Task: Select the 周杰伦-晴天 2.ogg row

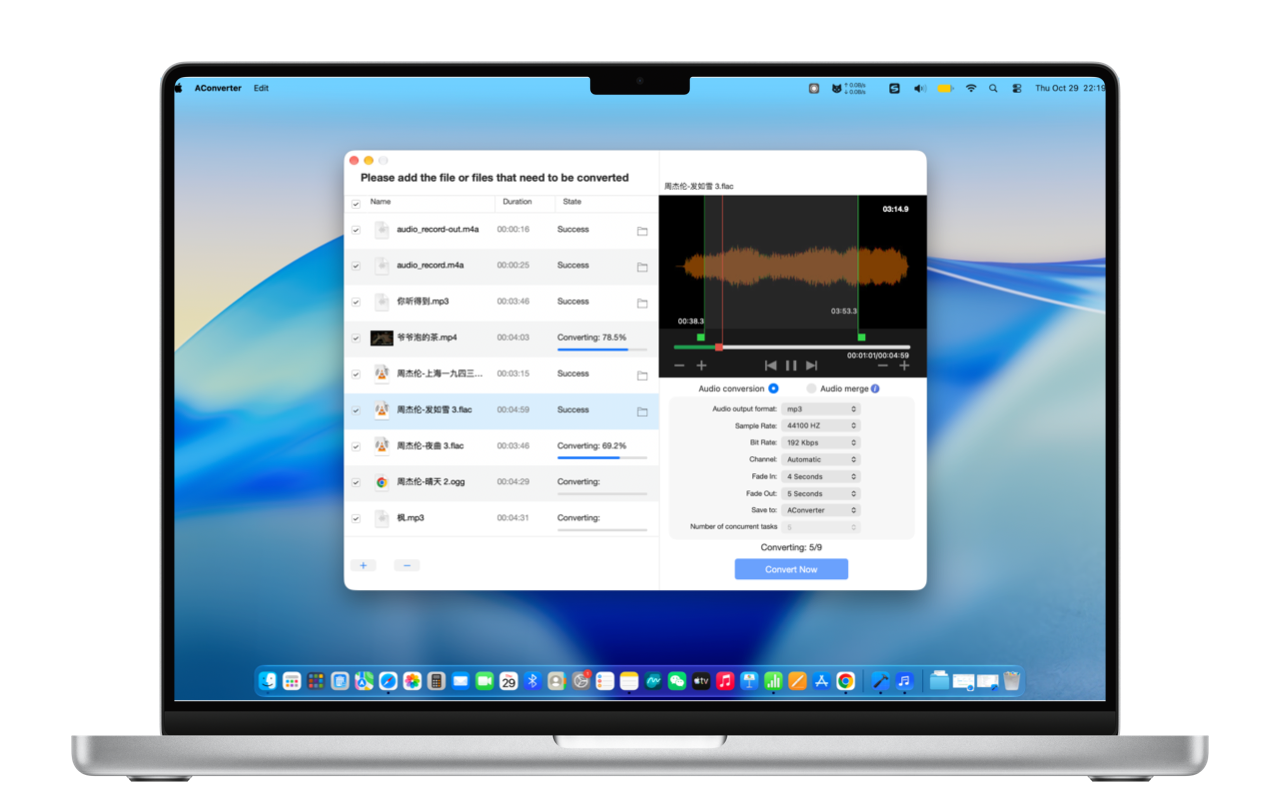Action: 501,483
